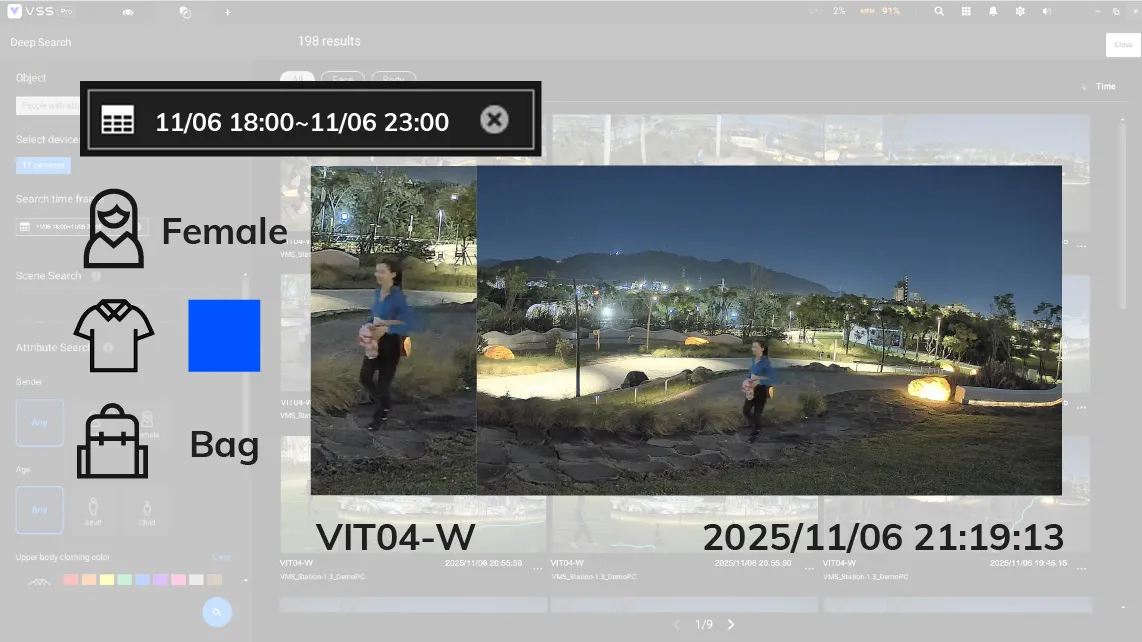Go to next results page arrow
Viewport: 1142px width, 642px height.
pyautogui.click(x=731, y=624)
